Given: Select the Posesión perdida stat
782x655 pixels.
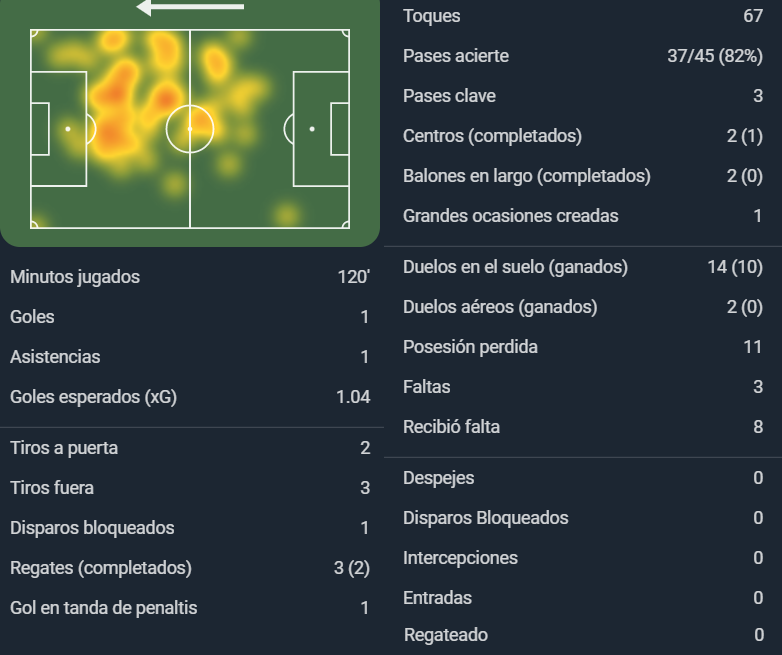Looking at the screenshot, I should pos(583,347).
